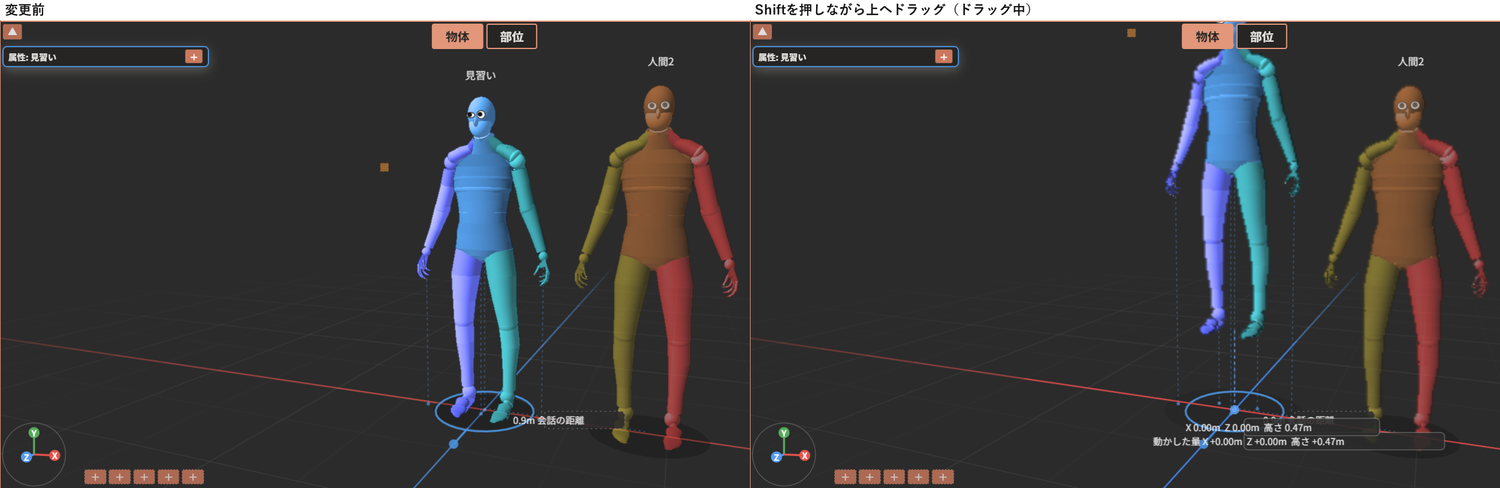
Task: Select 部位 tab in the drag view
Action: click(1262, 37)
